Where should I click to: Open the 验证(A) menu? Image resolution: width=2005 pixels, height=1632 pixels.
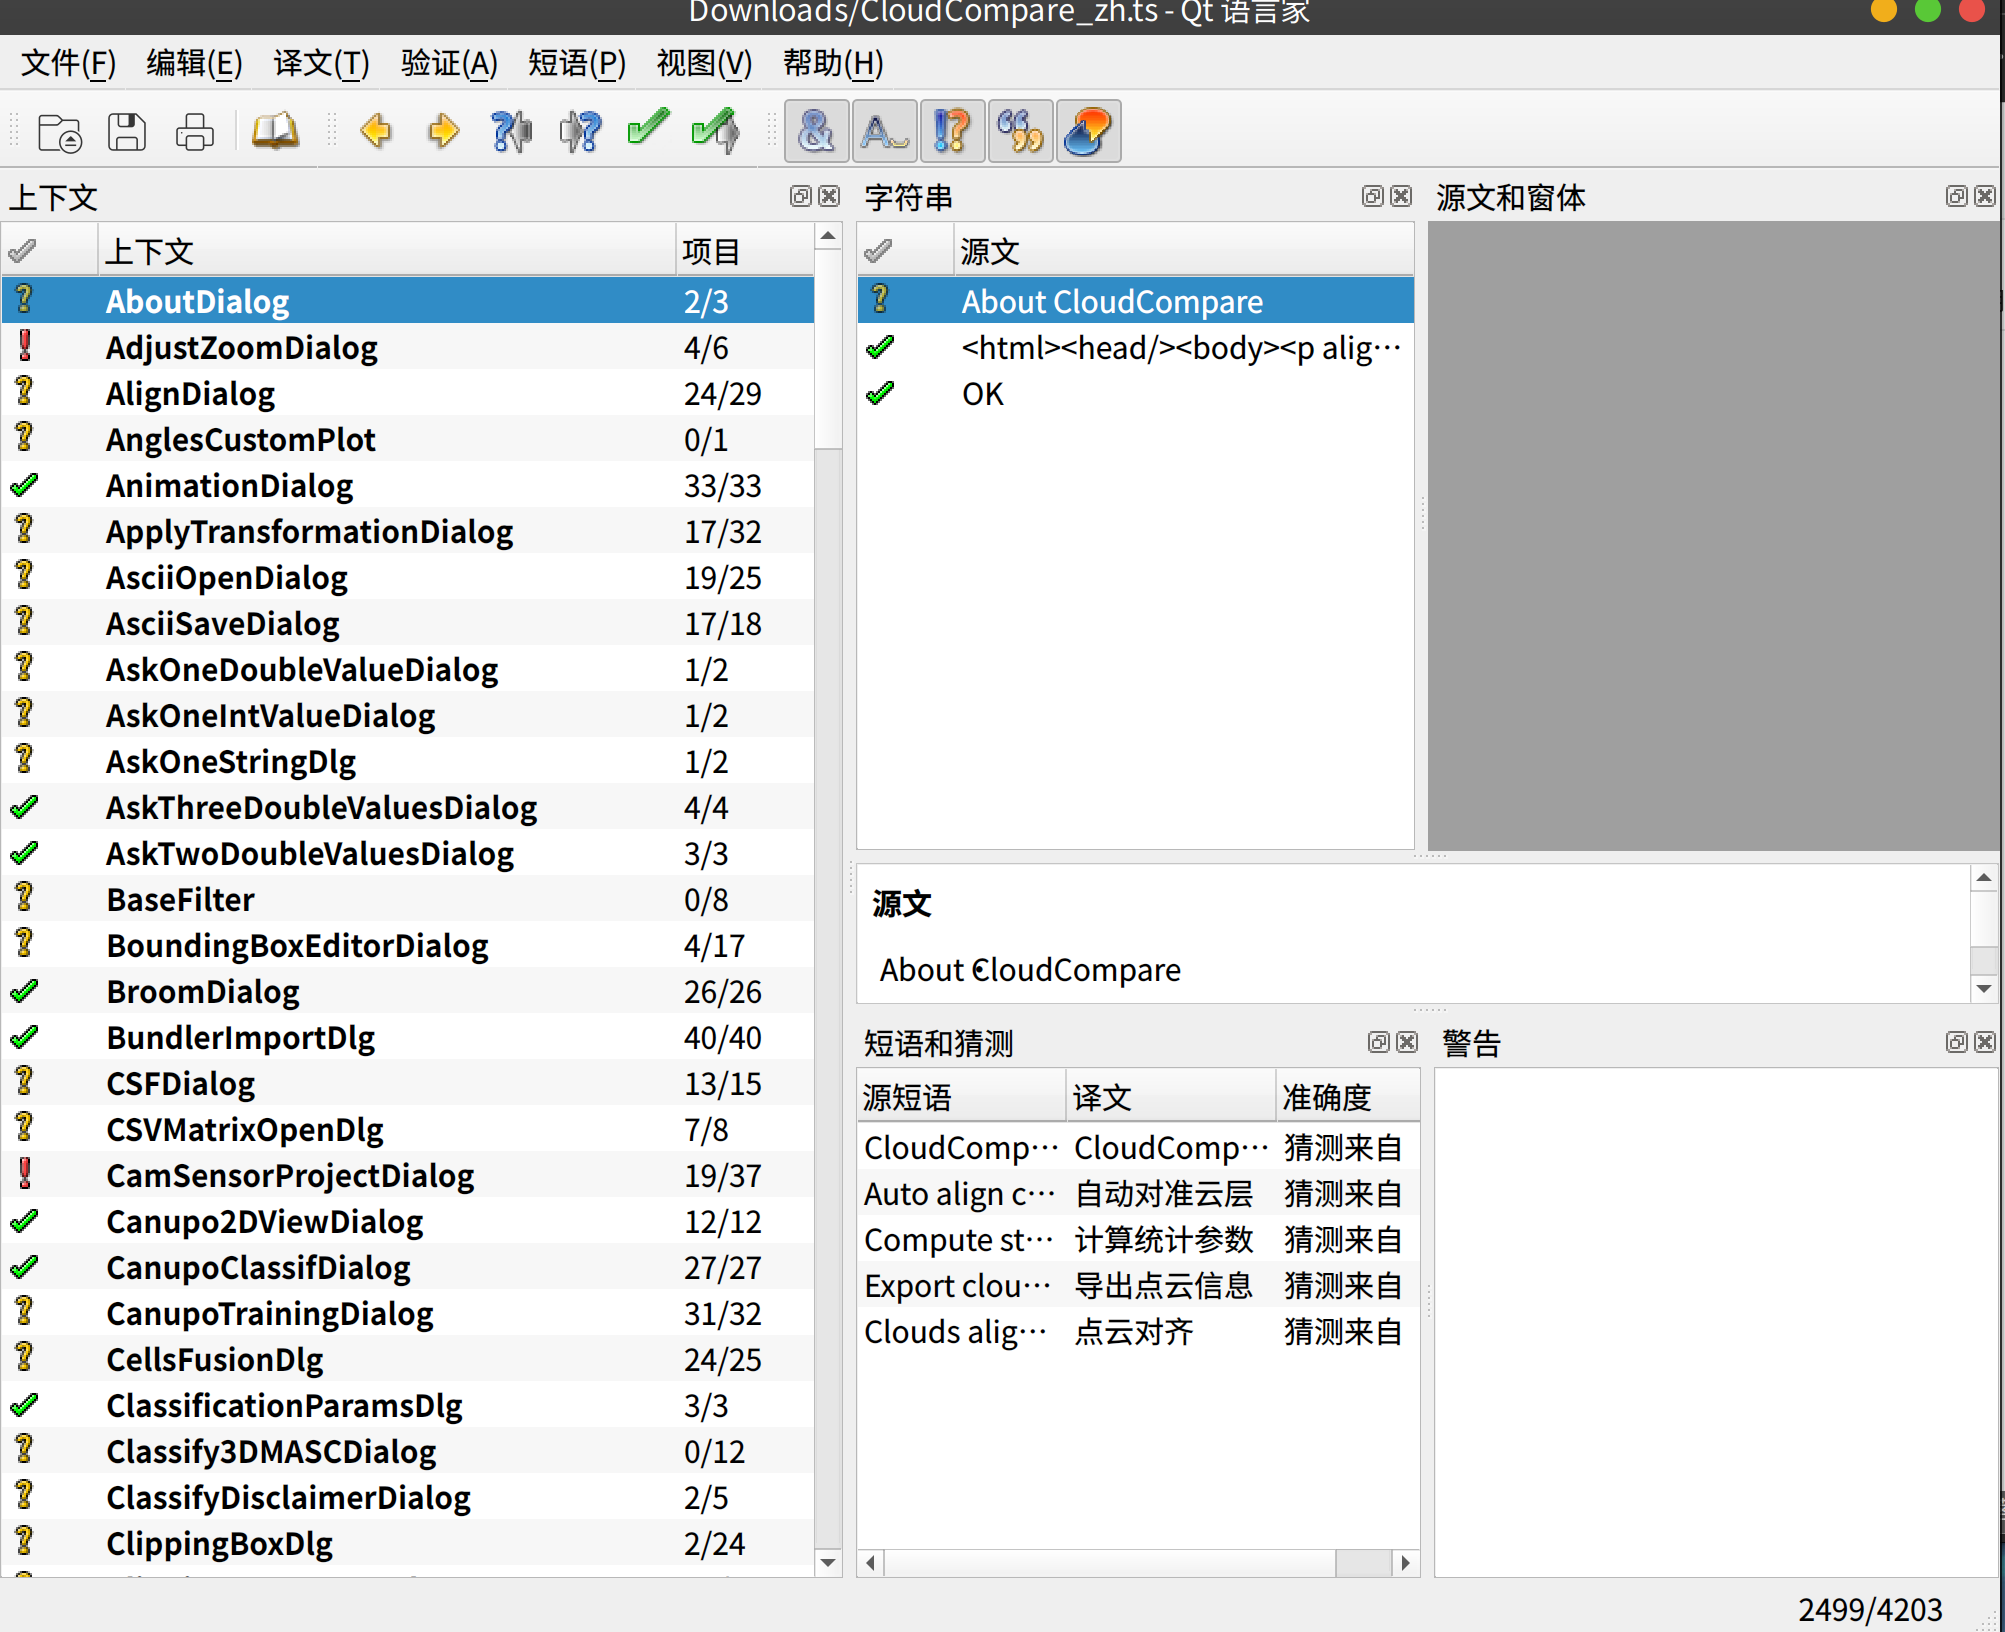(449, 64)
